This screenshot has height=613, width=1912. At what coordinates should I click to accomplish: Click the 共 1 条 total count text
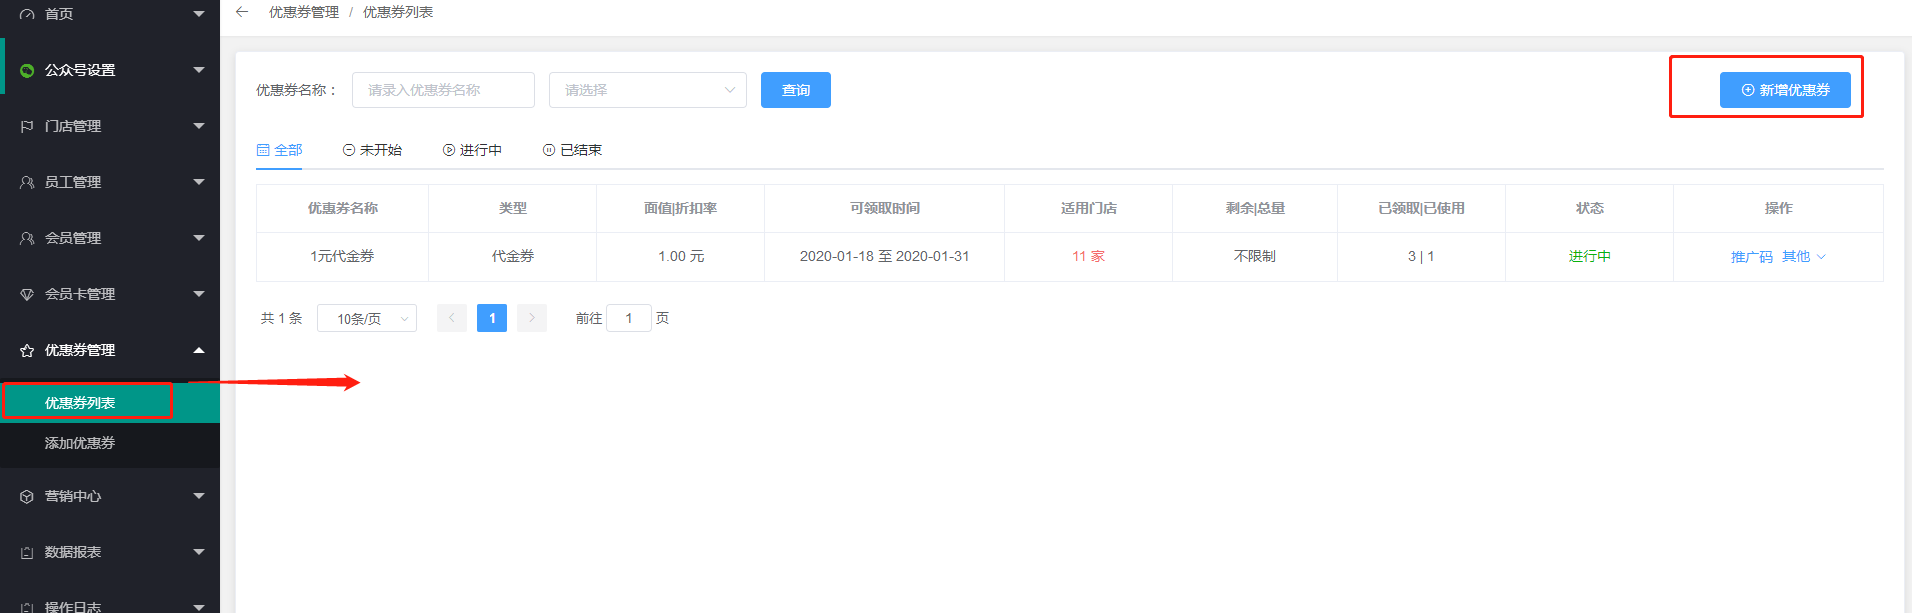(281, 318)
